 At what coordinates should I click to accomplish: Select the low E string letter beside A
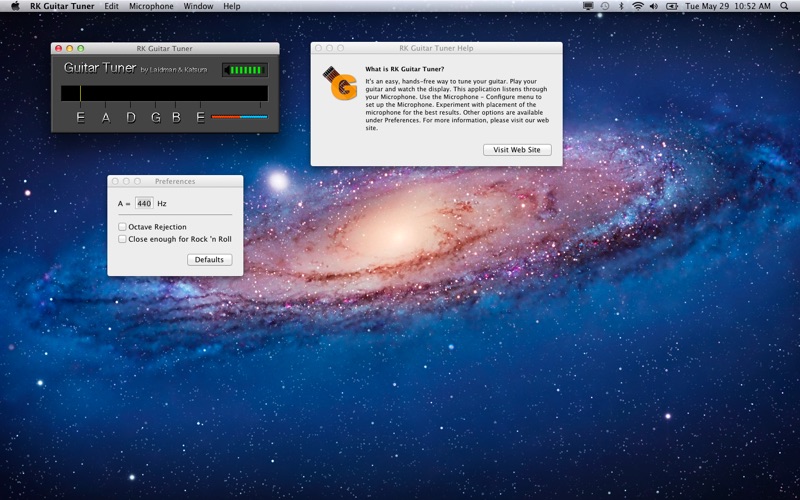coord(80,117)
